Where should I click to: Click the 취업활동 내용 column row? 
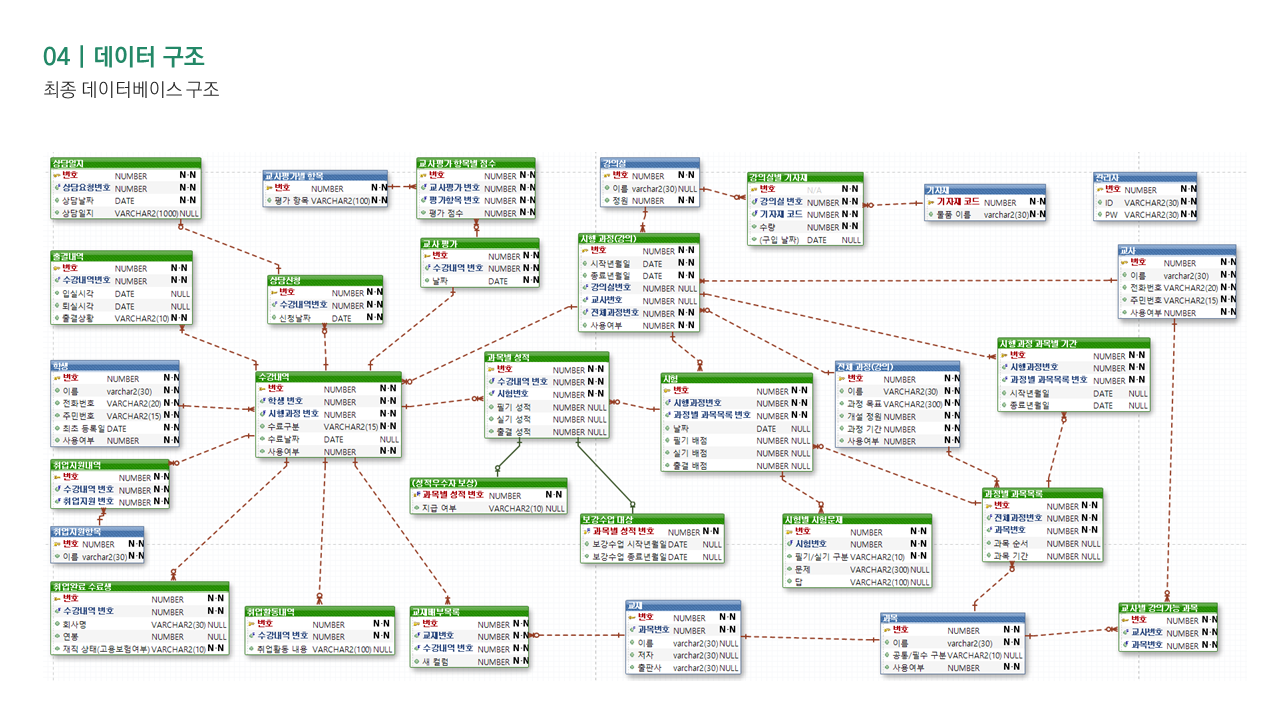click(x=320, y=649)
